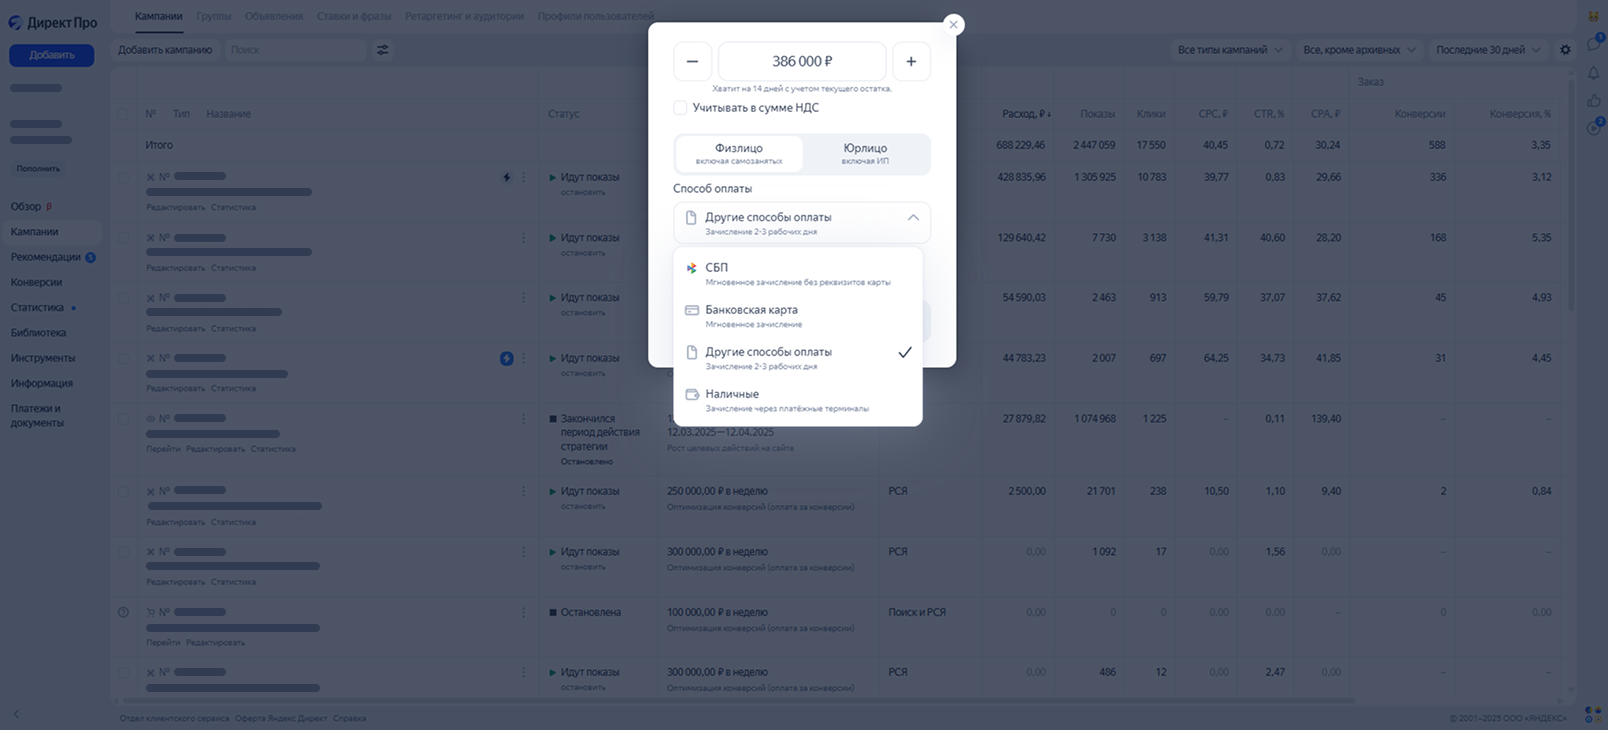Click the clock icon in the Остановлена campaign row
1608x730 pixels.
[123, 612]
